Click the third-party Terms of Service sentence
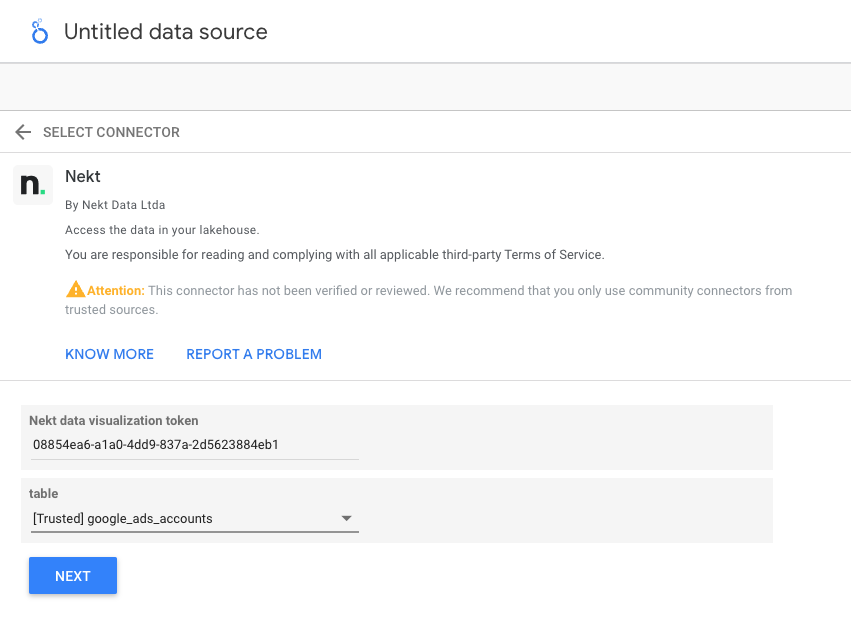Screen dimensions: 851x623 [x=334, y=255]
